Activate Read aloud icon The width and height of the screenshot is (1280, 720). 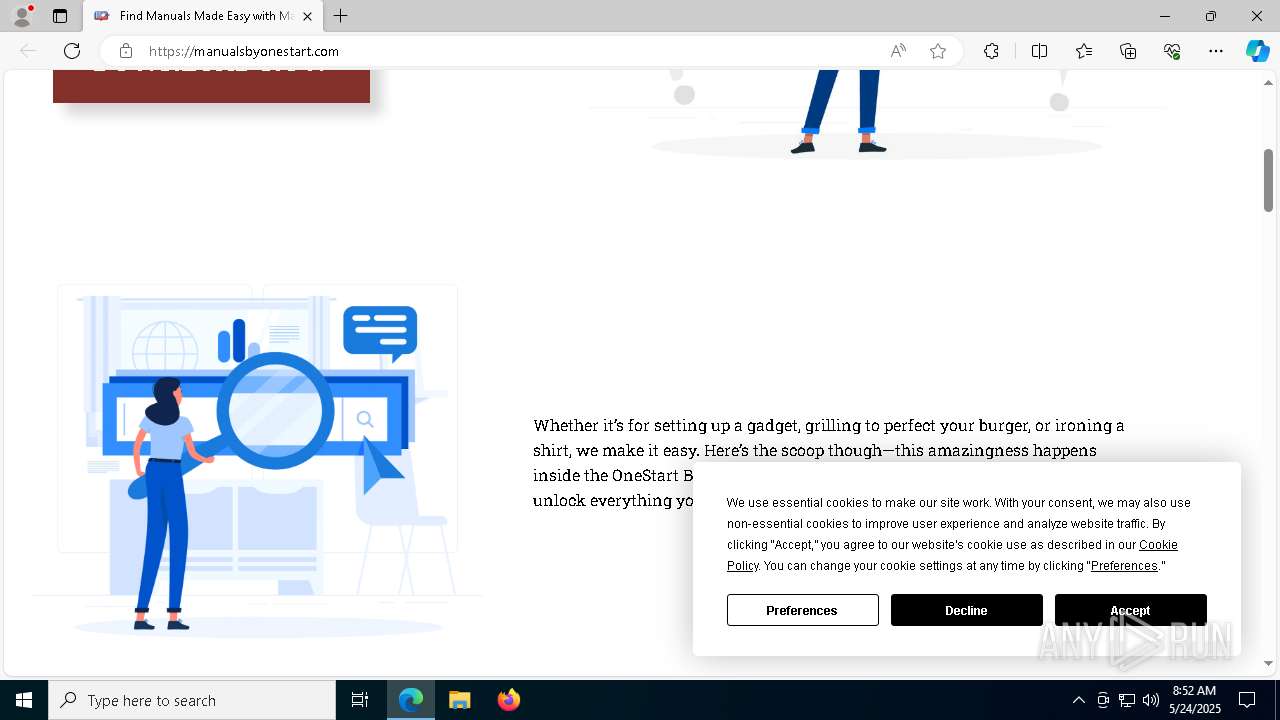(x=898, y=51)
